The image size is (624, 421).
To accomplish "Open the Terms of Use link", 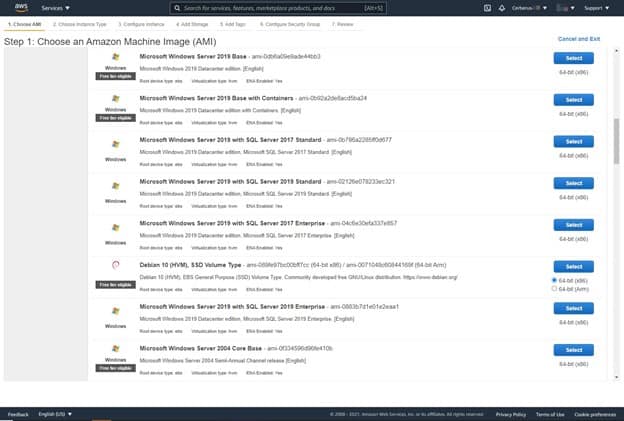I will (x=550, y=414).
